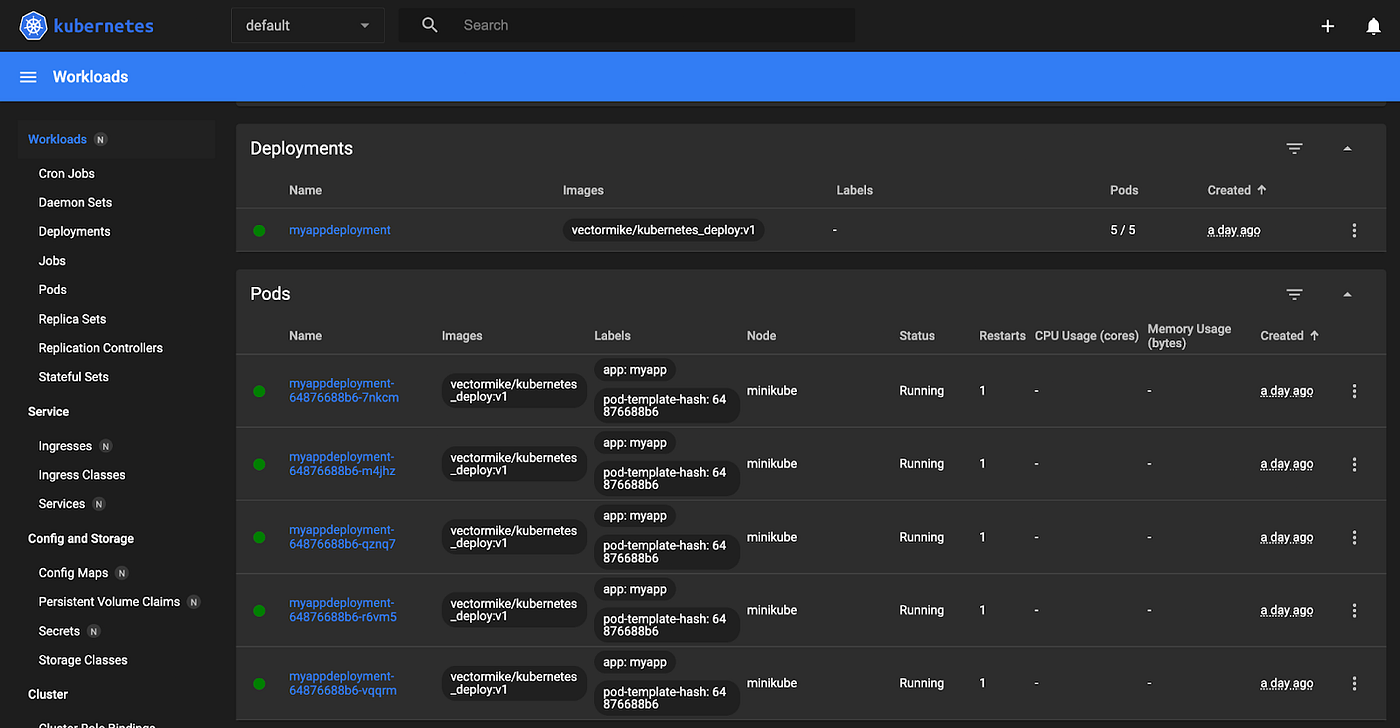
Task: Click green status dot of pod 7nkcm
Action: [x=259, y=391]
